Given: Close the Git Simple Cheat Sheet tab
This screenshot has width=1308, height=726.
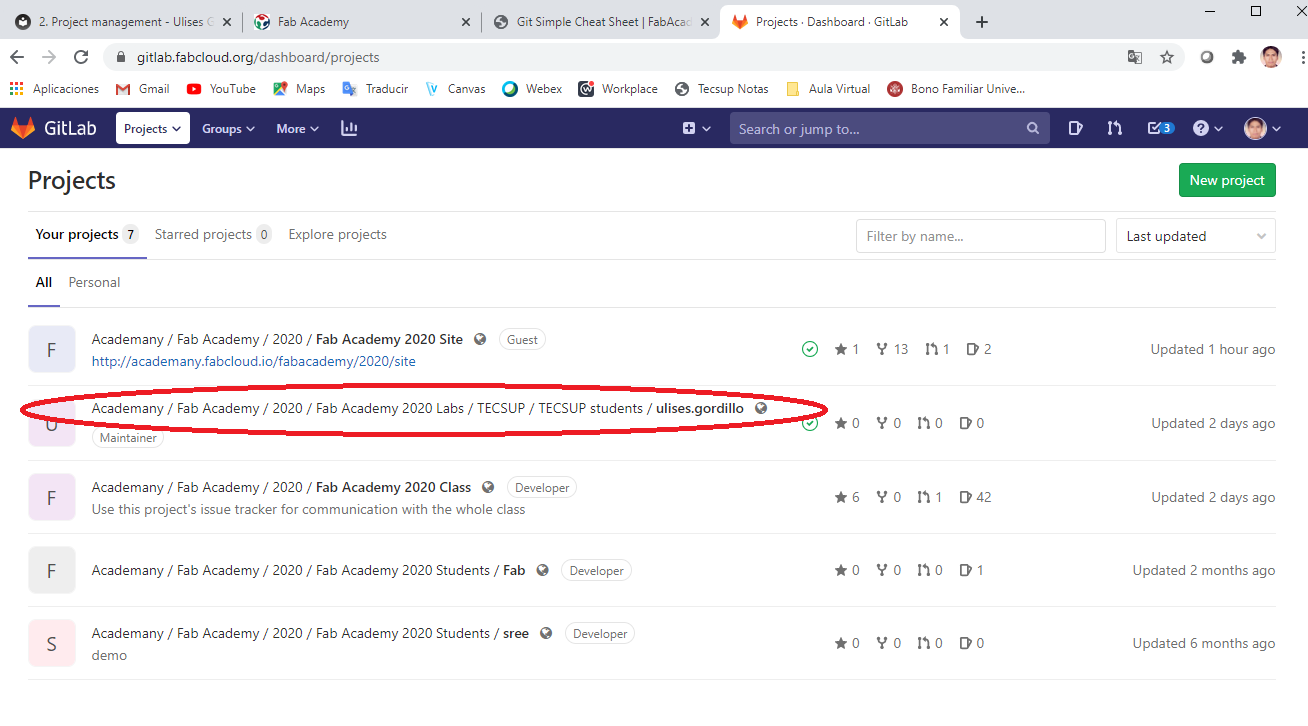Looking at the screenshot, I should (x=705, y=22).
